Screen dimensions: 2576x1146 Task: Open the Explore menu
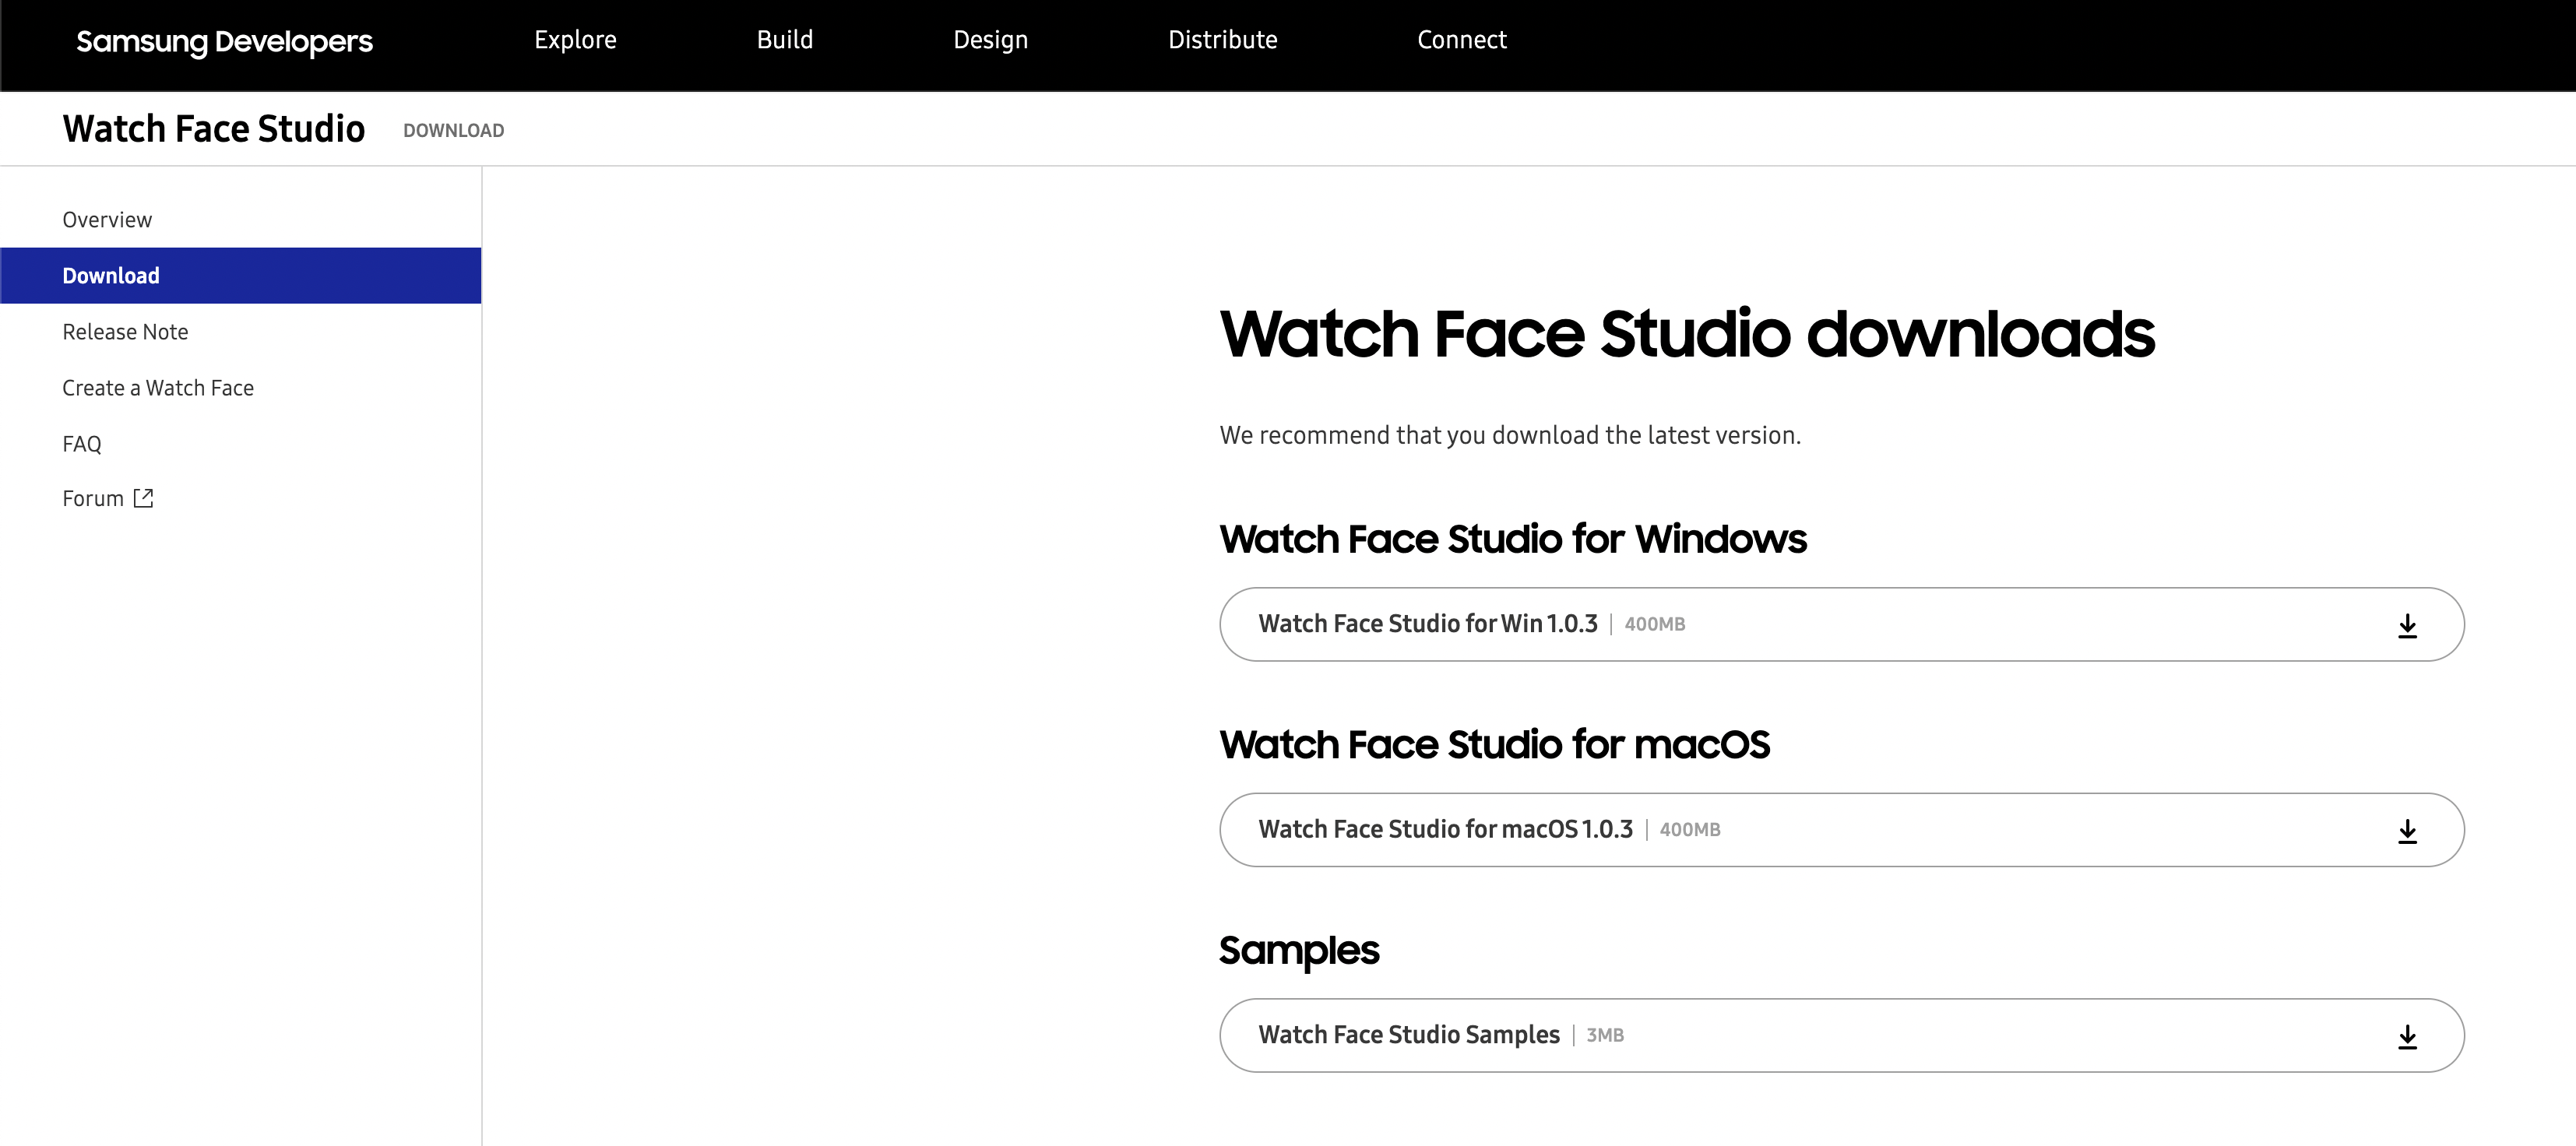tap(575, 40)
